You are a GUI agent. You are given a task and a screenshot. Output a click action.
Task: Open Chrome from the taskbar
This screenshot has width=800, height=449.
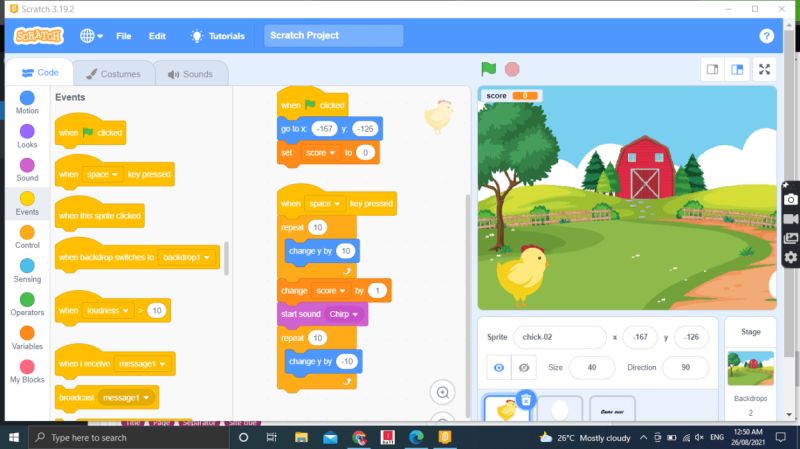pyautogui.click(x=359, y=437)
